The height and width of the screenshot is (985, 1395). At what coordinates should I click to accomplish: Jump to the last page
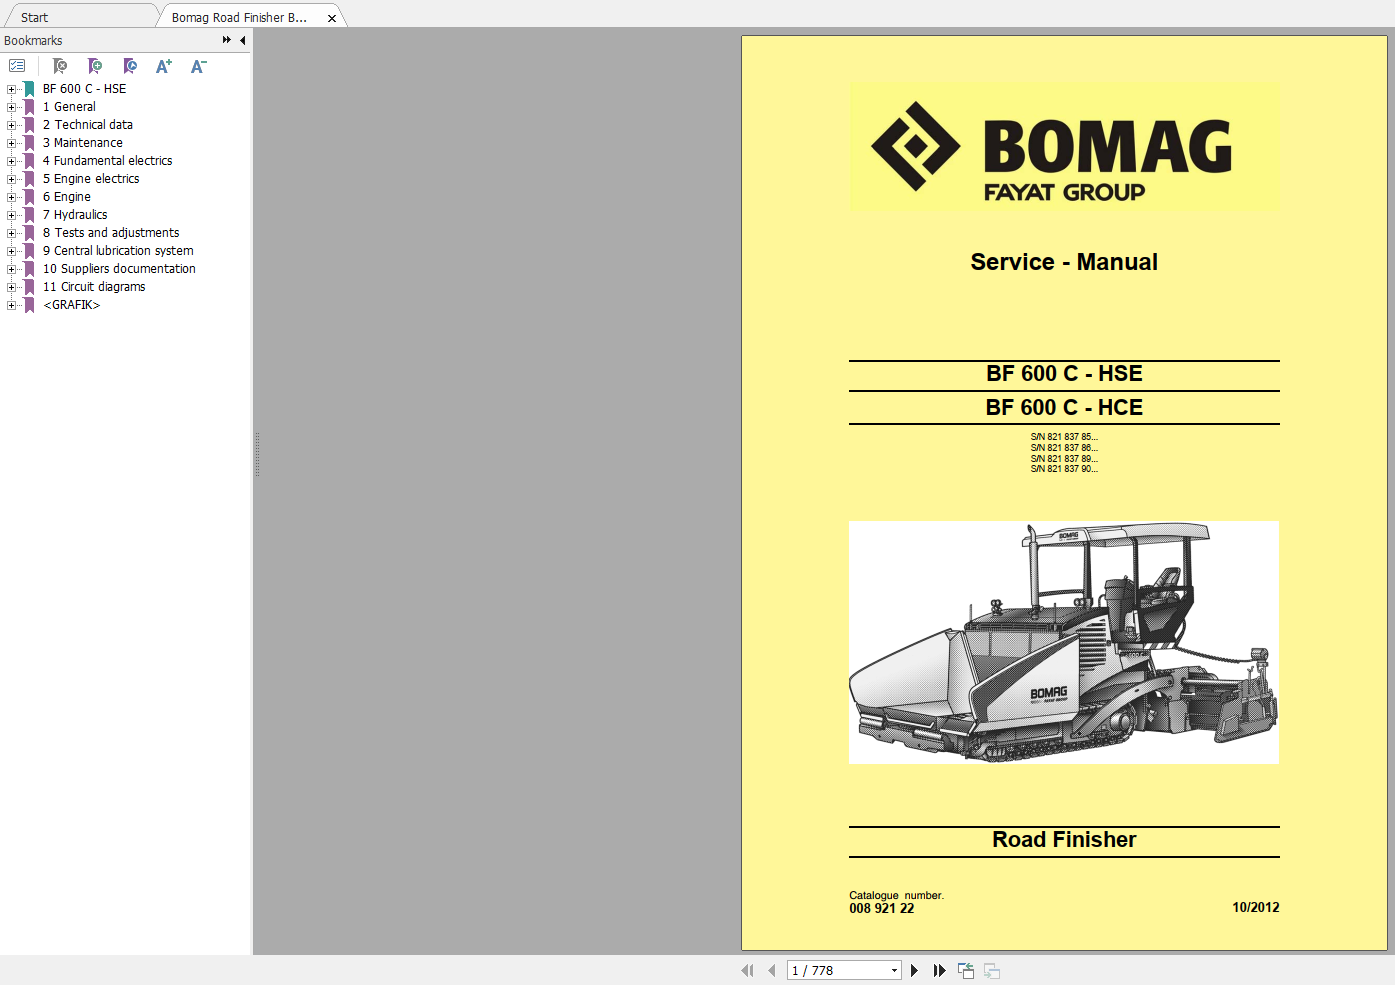(939, 970)
